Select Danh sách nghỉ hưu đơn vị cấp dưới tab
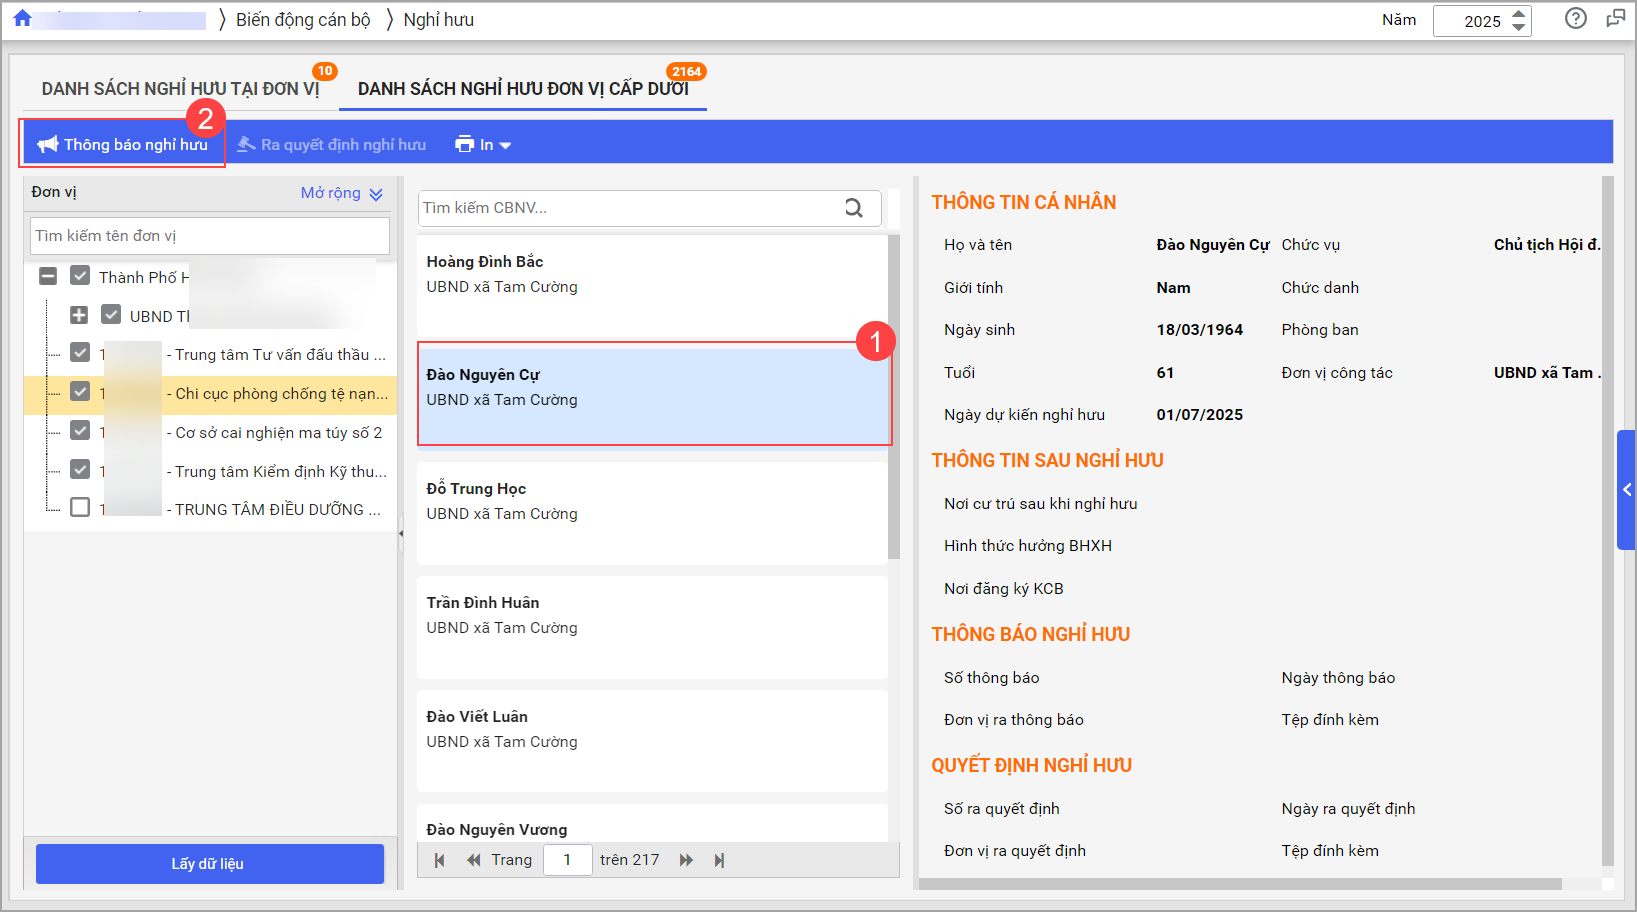 tap(522, 89)
